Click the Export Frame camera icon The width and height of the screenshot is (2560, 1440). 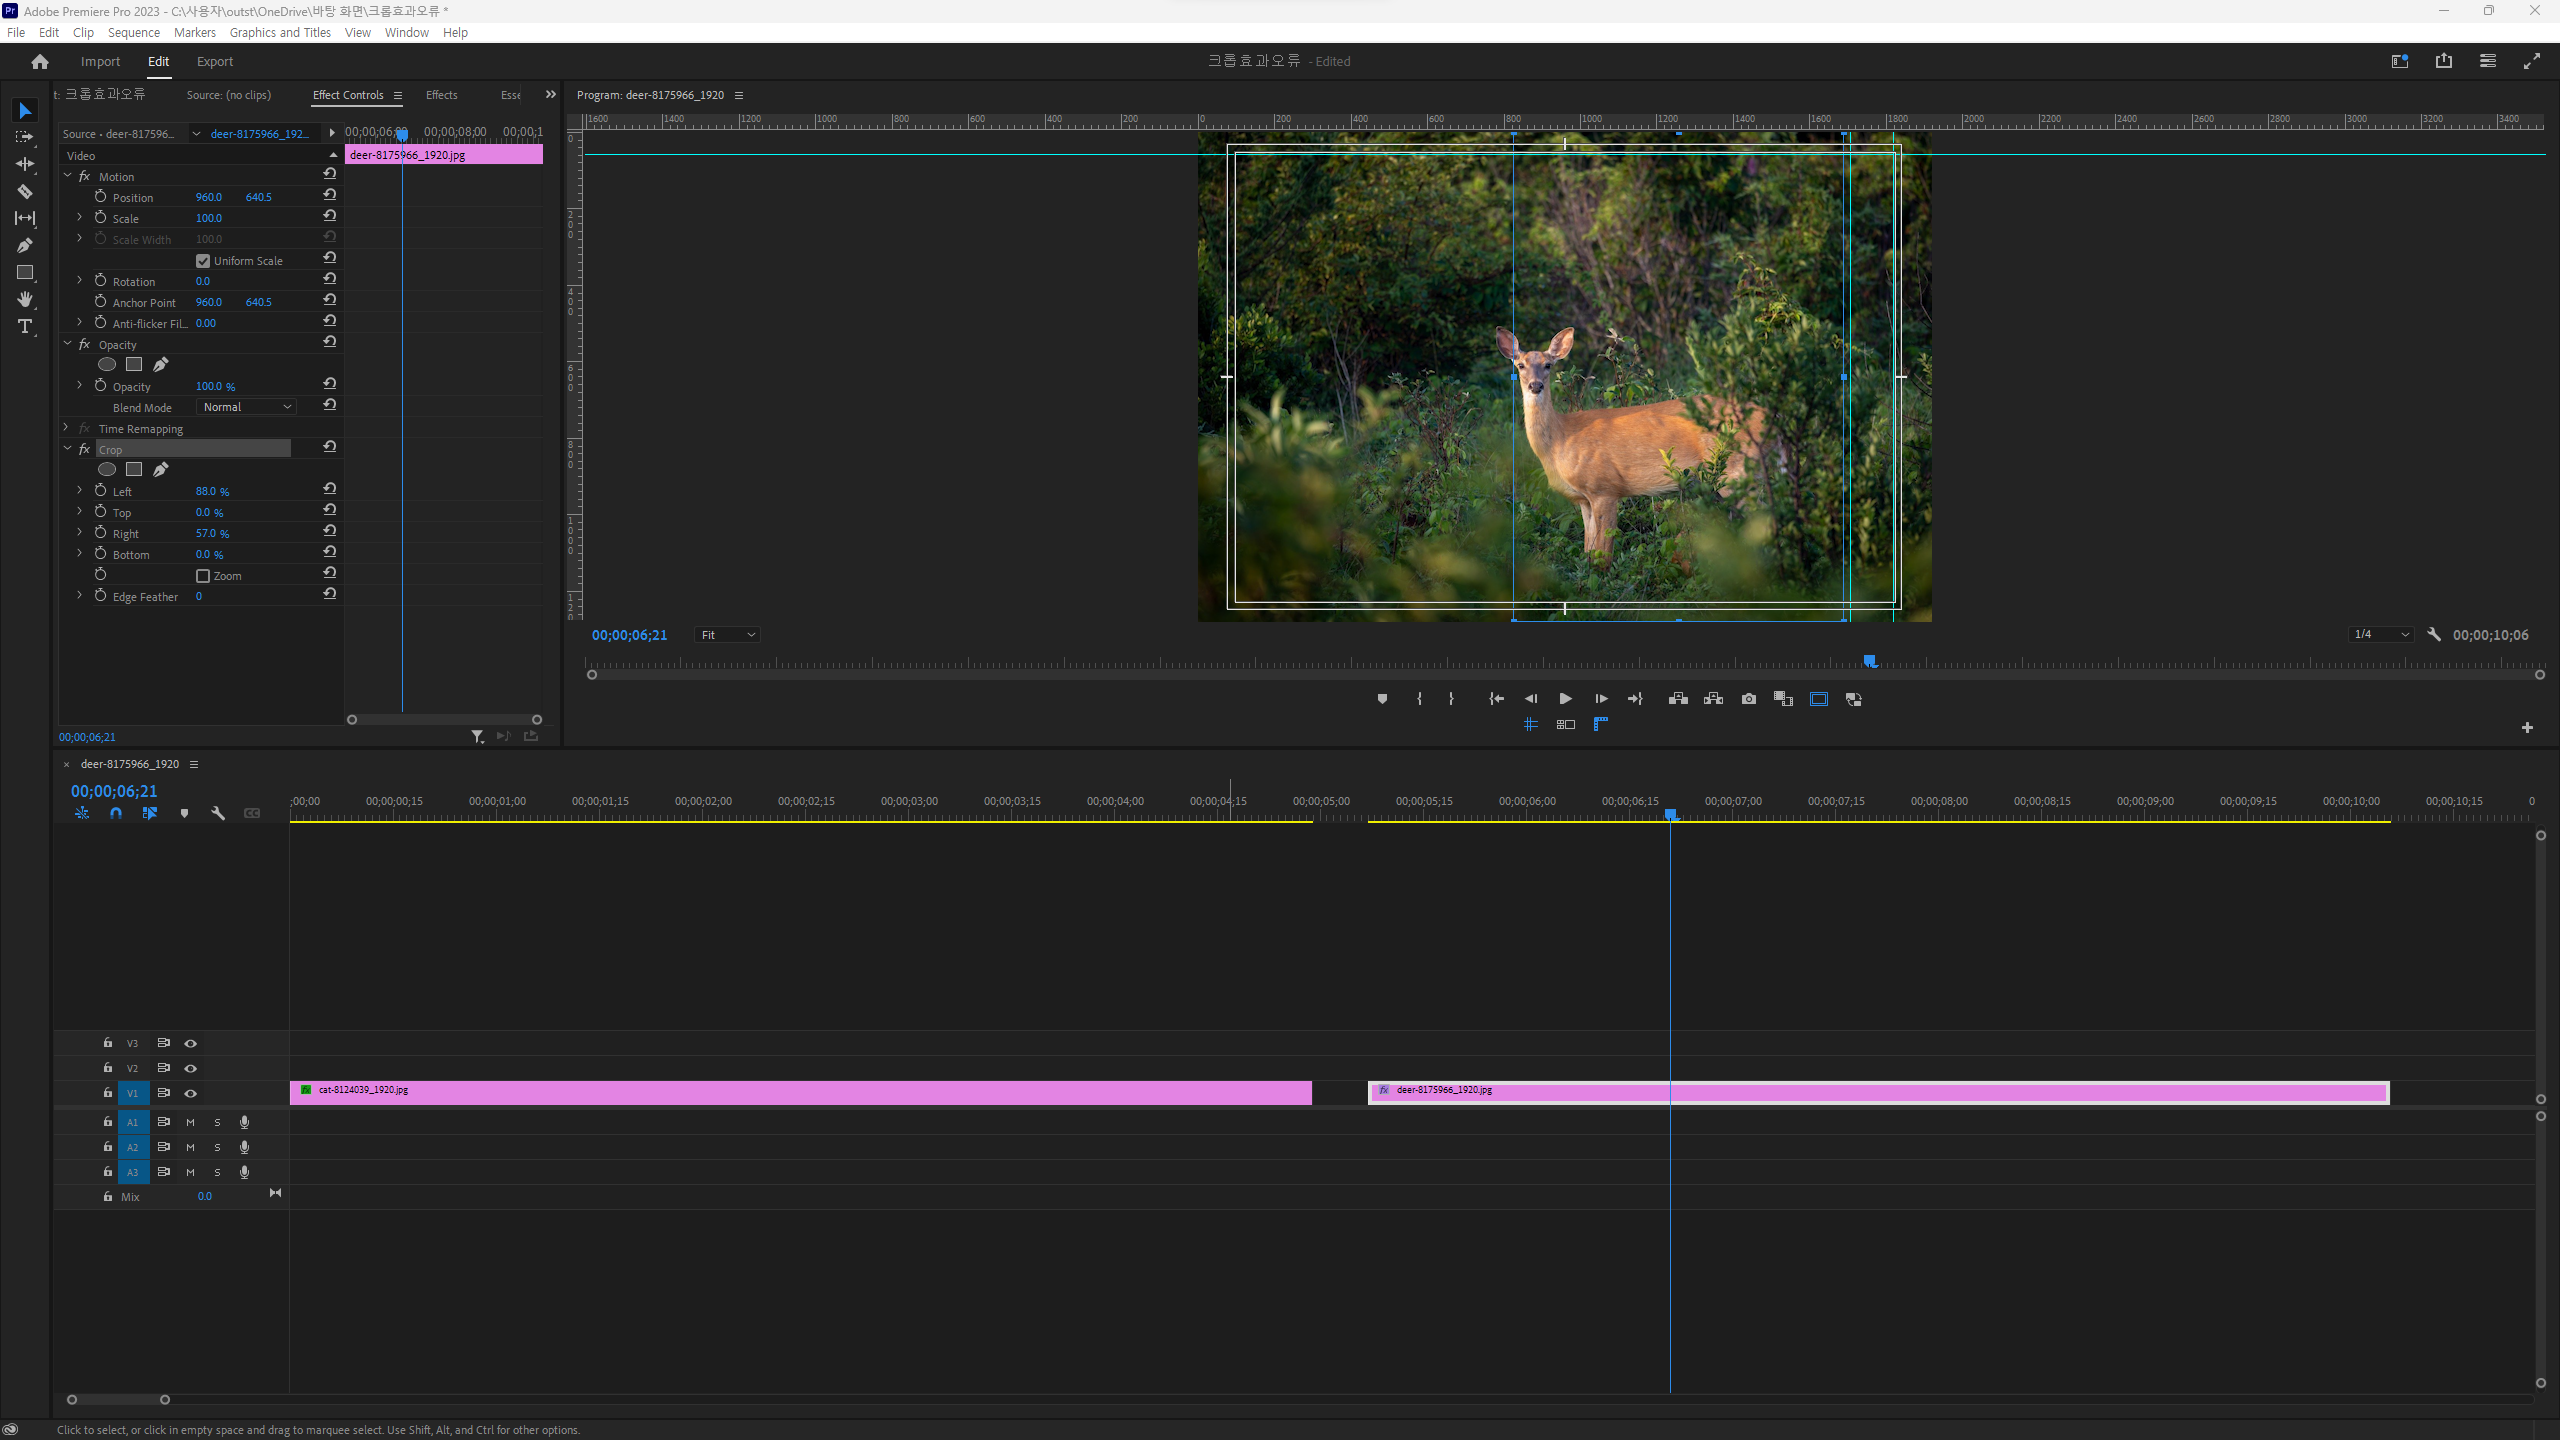(1748, 699)
